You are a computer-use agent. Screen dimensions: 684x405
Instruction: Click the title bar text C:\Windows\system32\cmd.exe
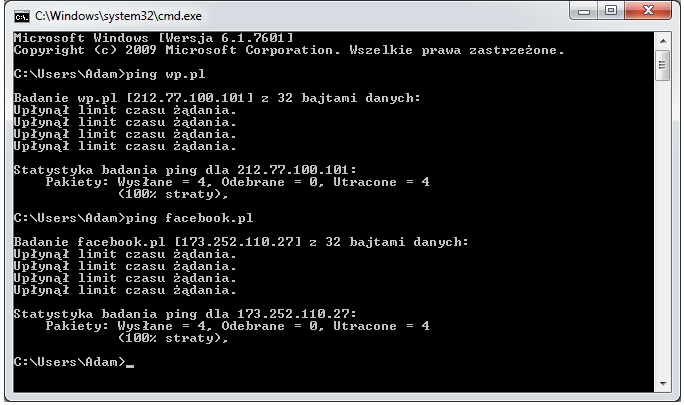pyautogui.click(x=118, y=16)
